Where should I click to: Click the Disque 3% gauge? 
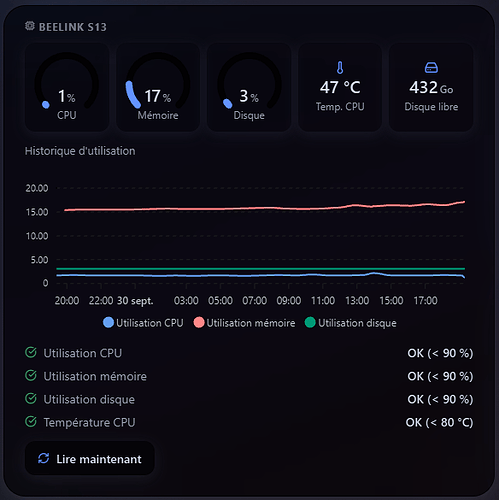coord(249,87)
